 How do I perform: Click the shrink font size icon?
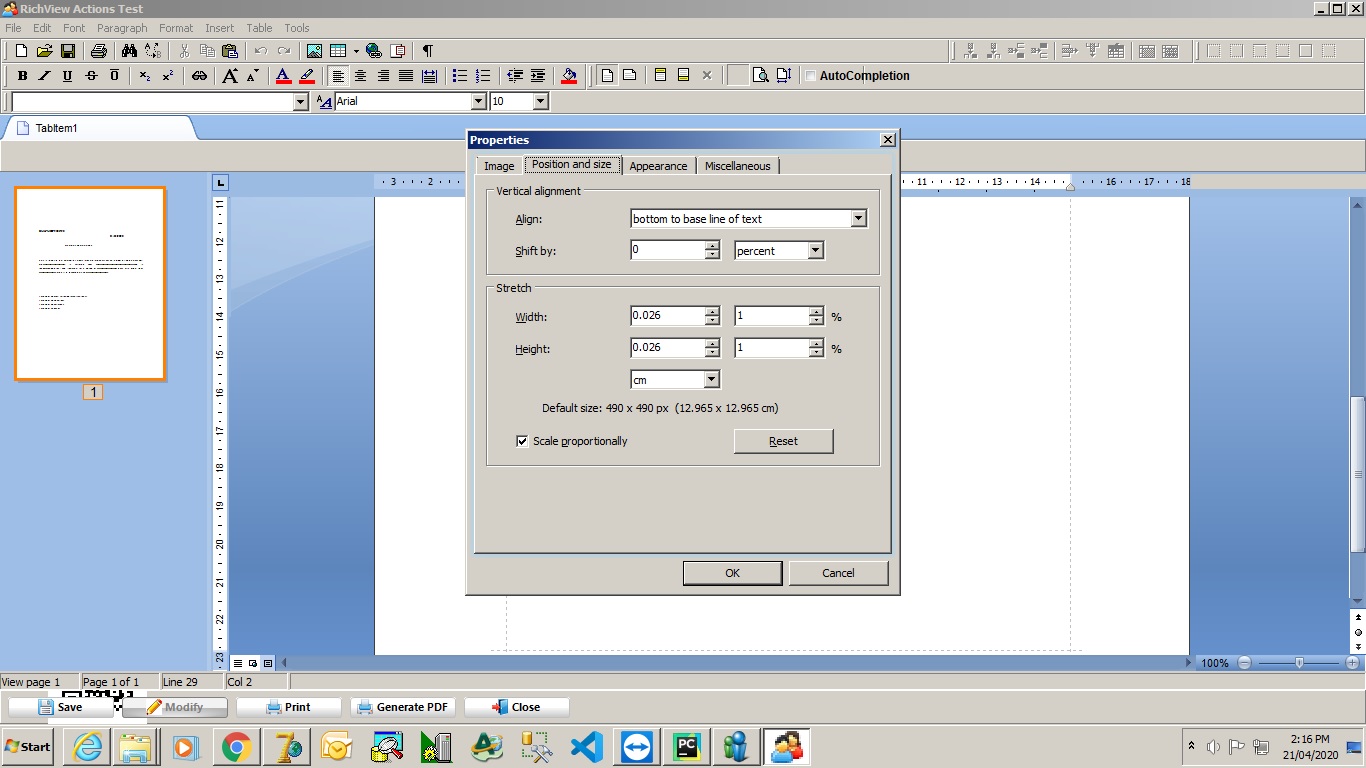click(252, 76)
